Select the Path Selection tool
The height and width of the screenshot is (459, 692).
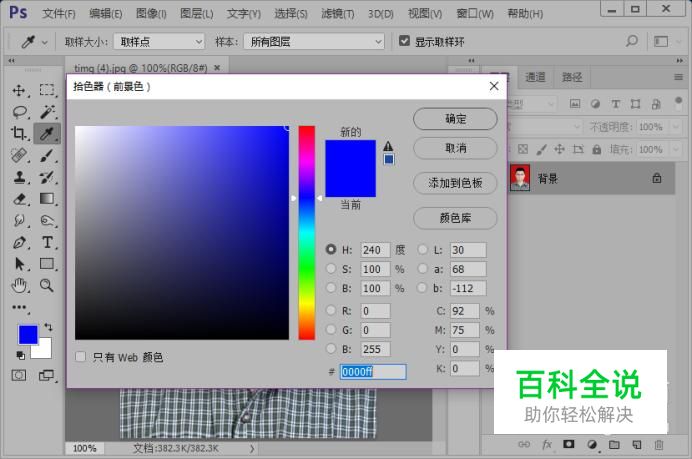19,264
